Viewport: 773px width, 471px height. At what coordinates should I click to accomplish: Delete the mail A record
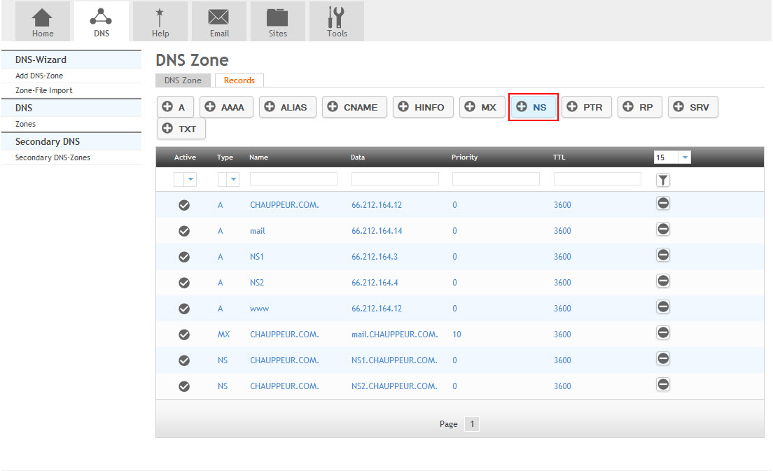663,229
